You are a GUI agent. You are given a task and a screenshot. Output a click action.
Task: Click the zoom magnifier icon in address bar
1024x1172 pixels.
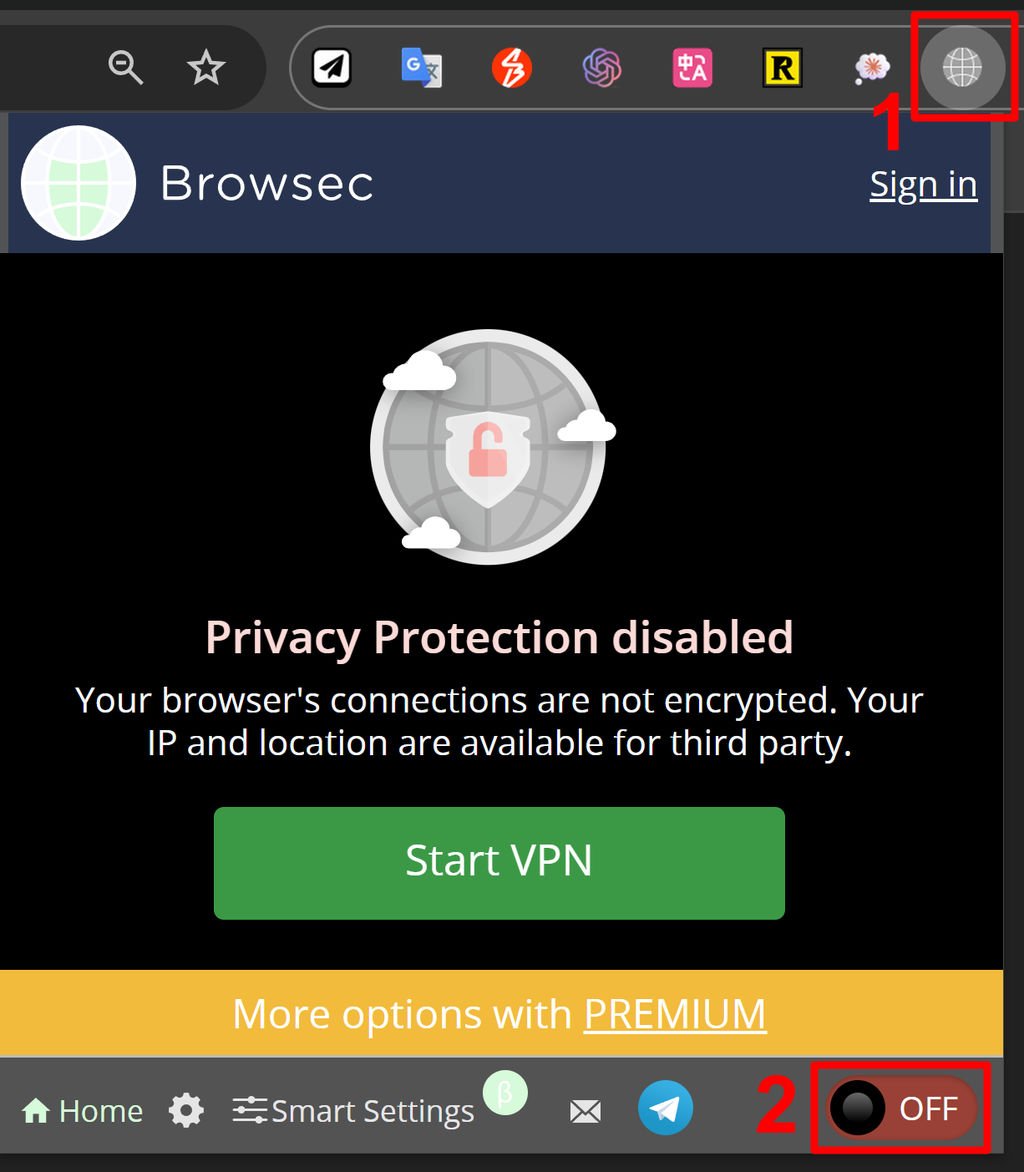(x=125, y=67)
